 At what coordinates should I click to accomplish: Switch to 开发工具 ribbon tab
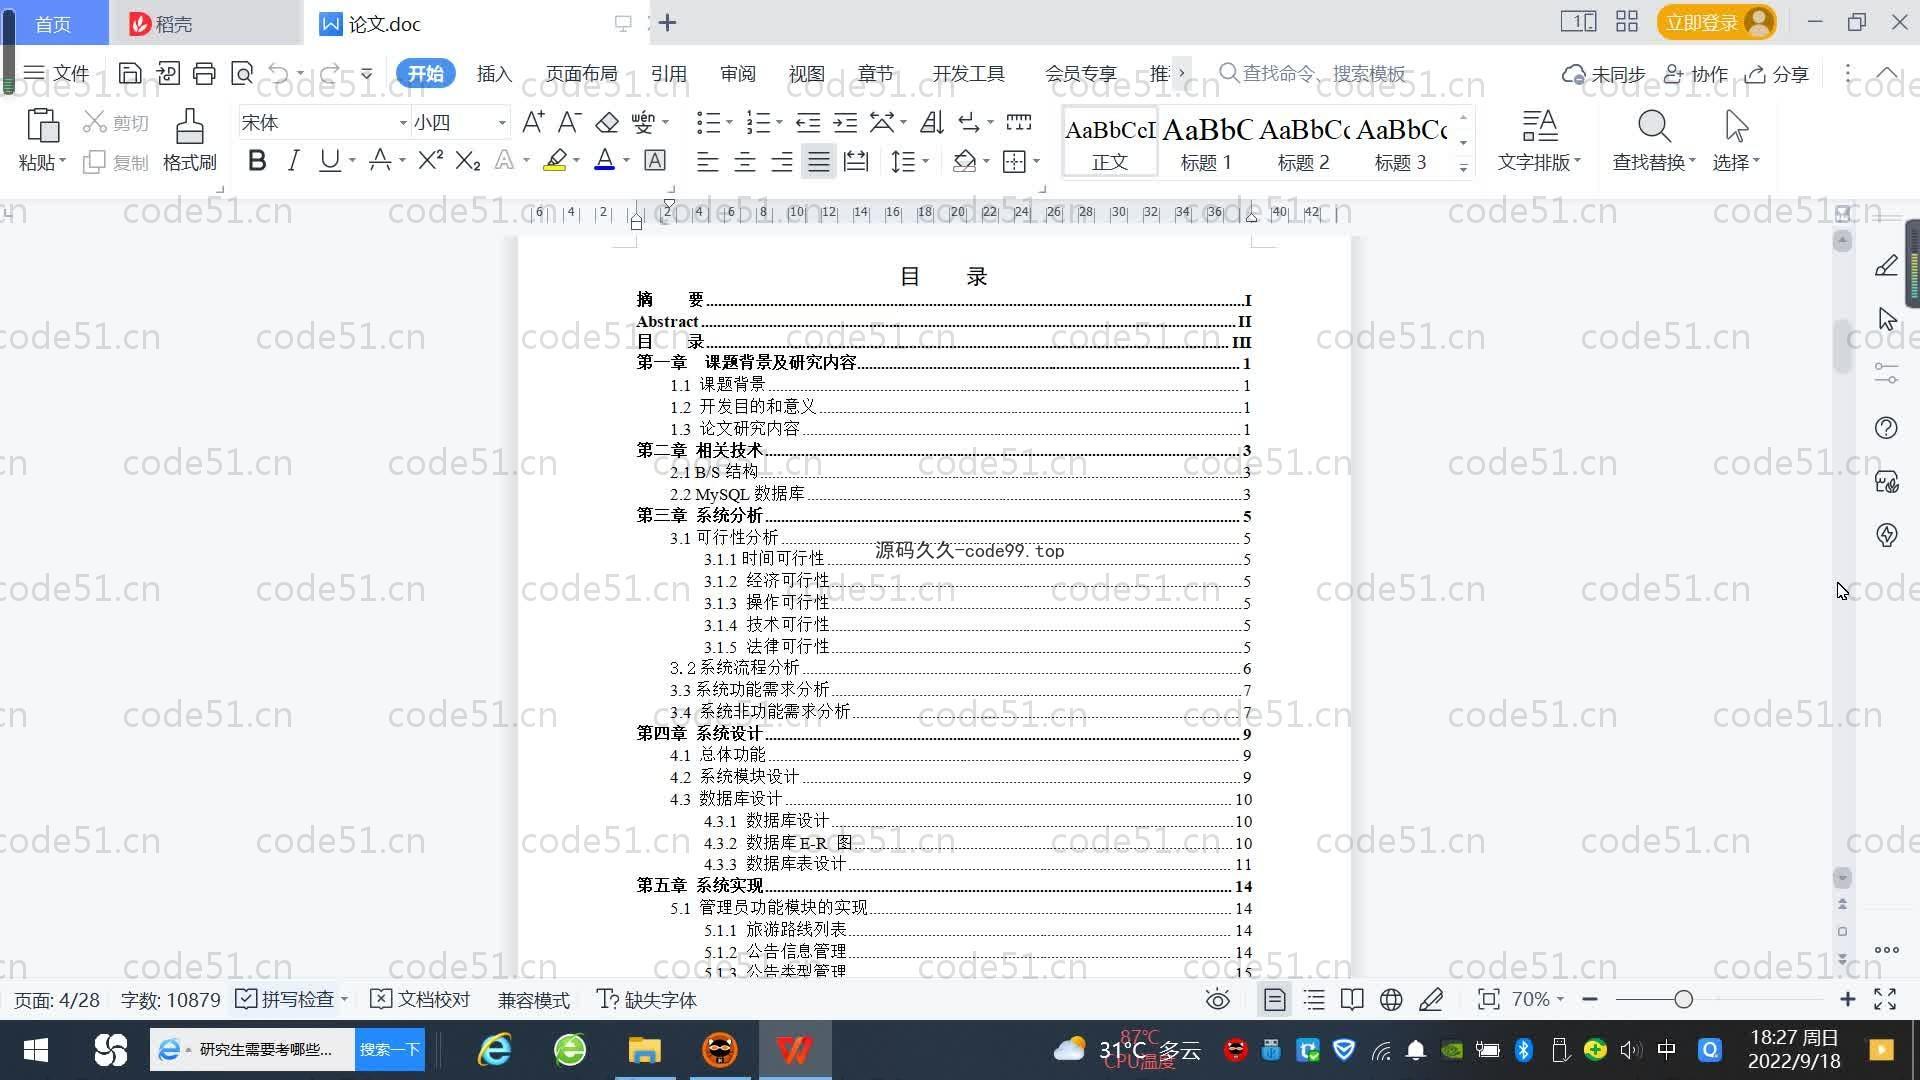pos(968,73)
